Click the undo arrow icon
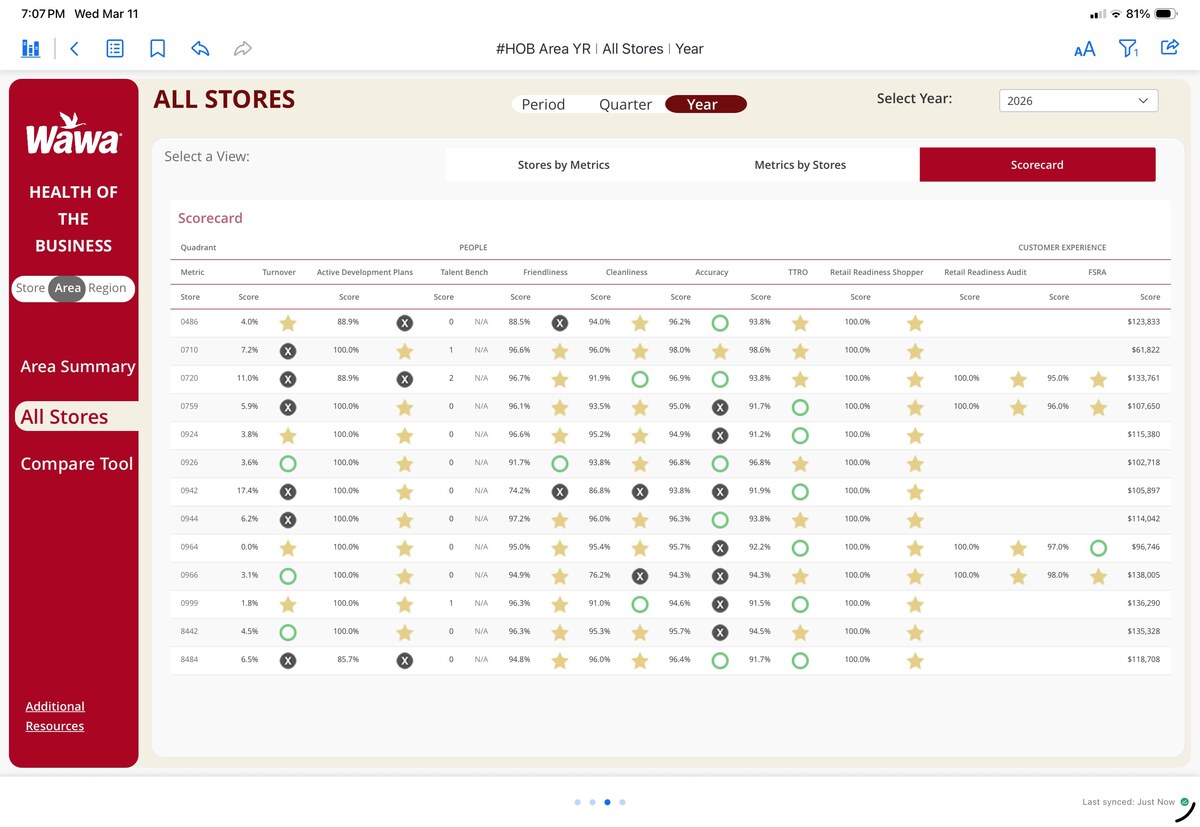1200x827 pixels. point(200,48)
